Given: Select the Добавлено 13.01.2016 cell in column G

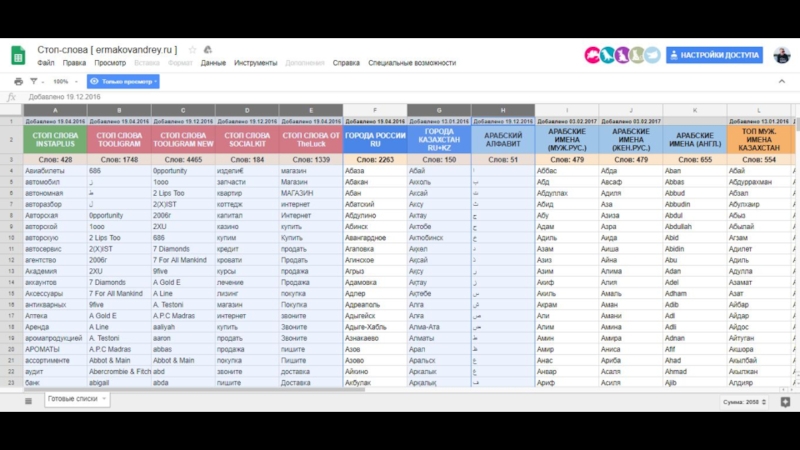Looking at the screenshot, I should (439, 121).
